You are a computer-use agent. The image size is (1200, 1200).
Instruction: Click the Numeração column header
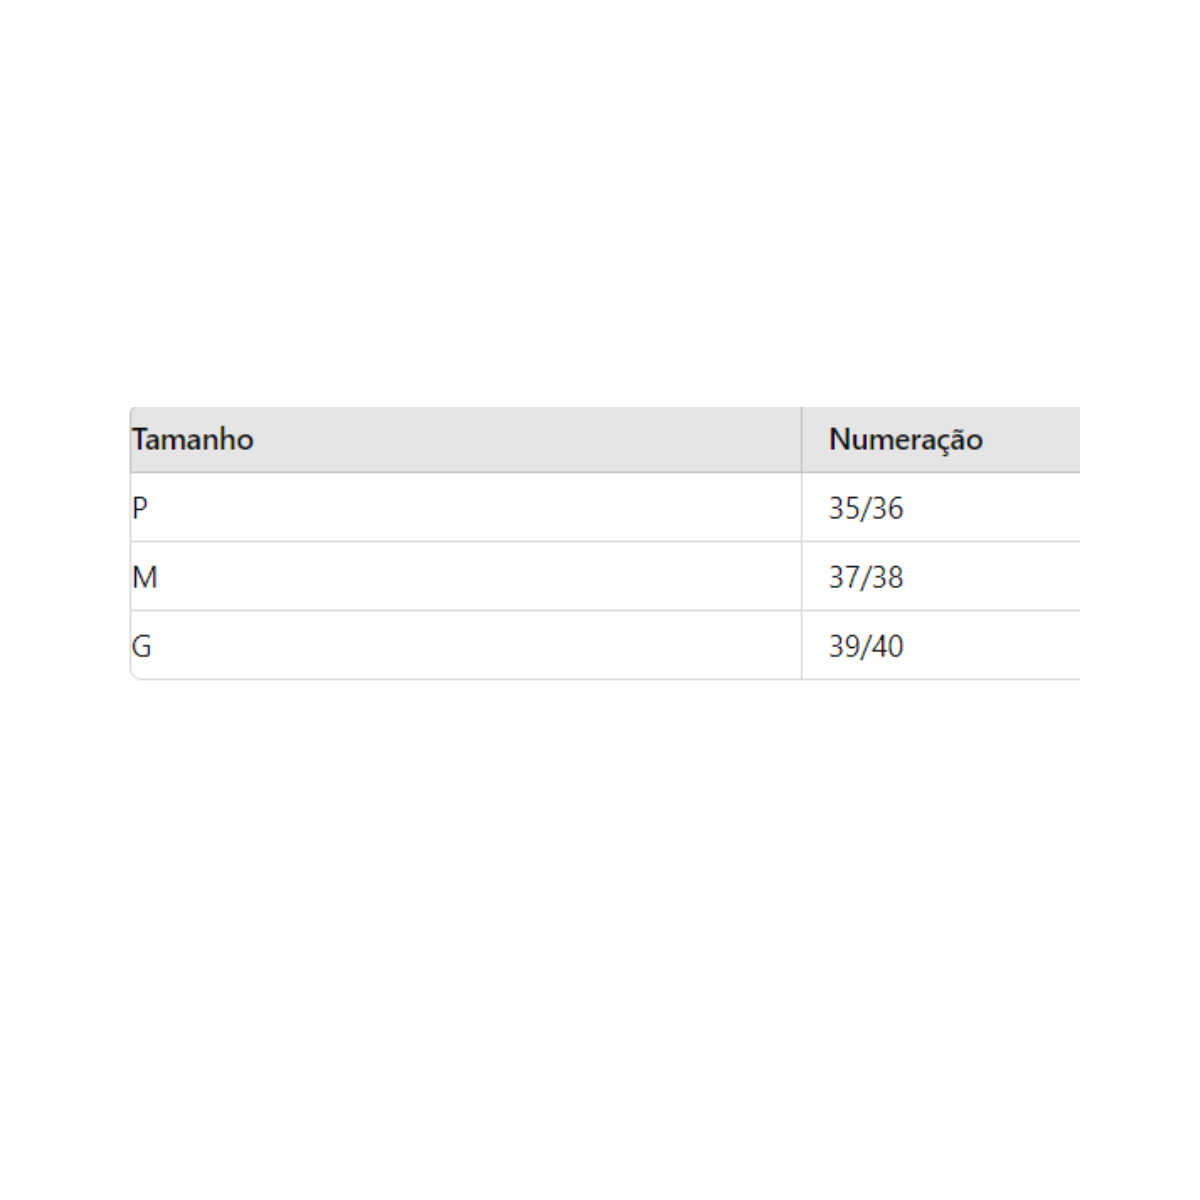(905, 440)
